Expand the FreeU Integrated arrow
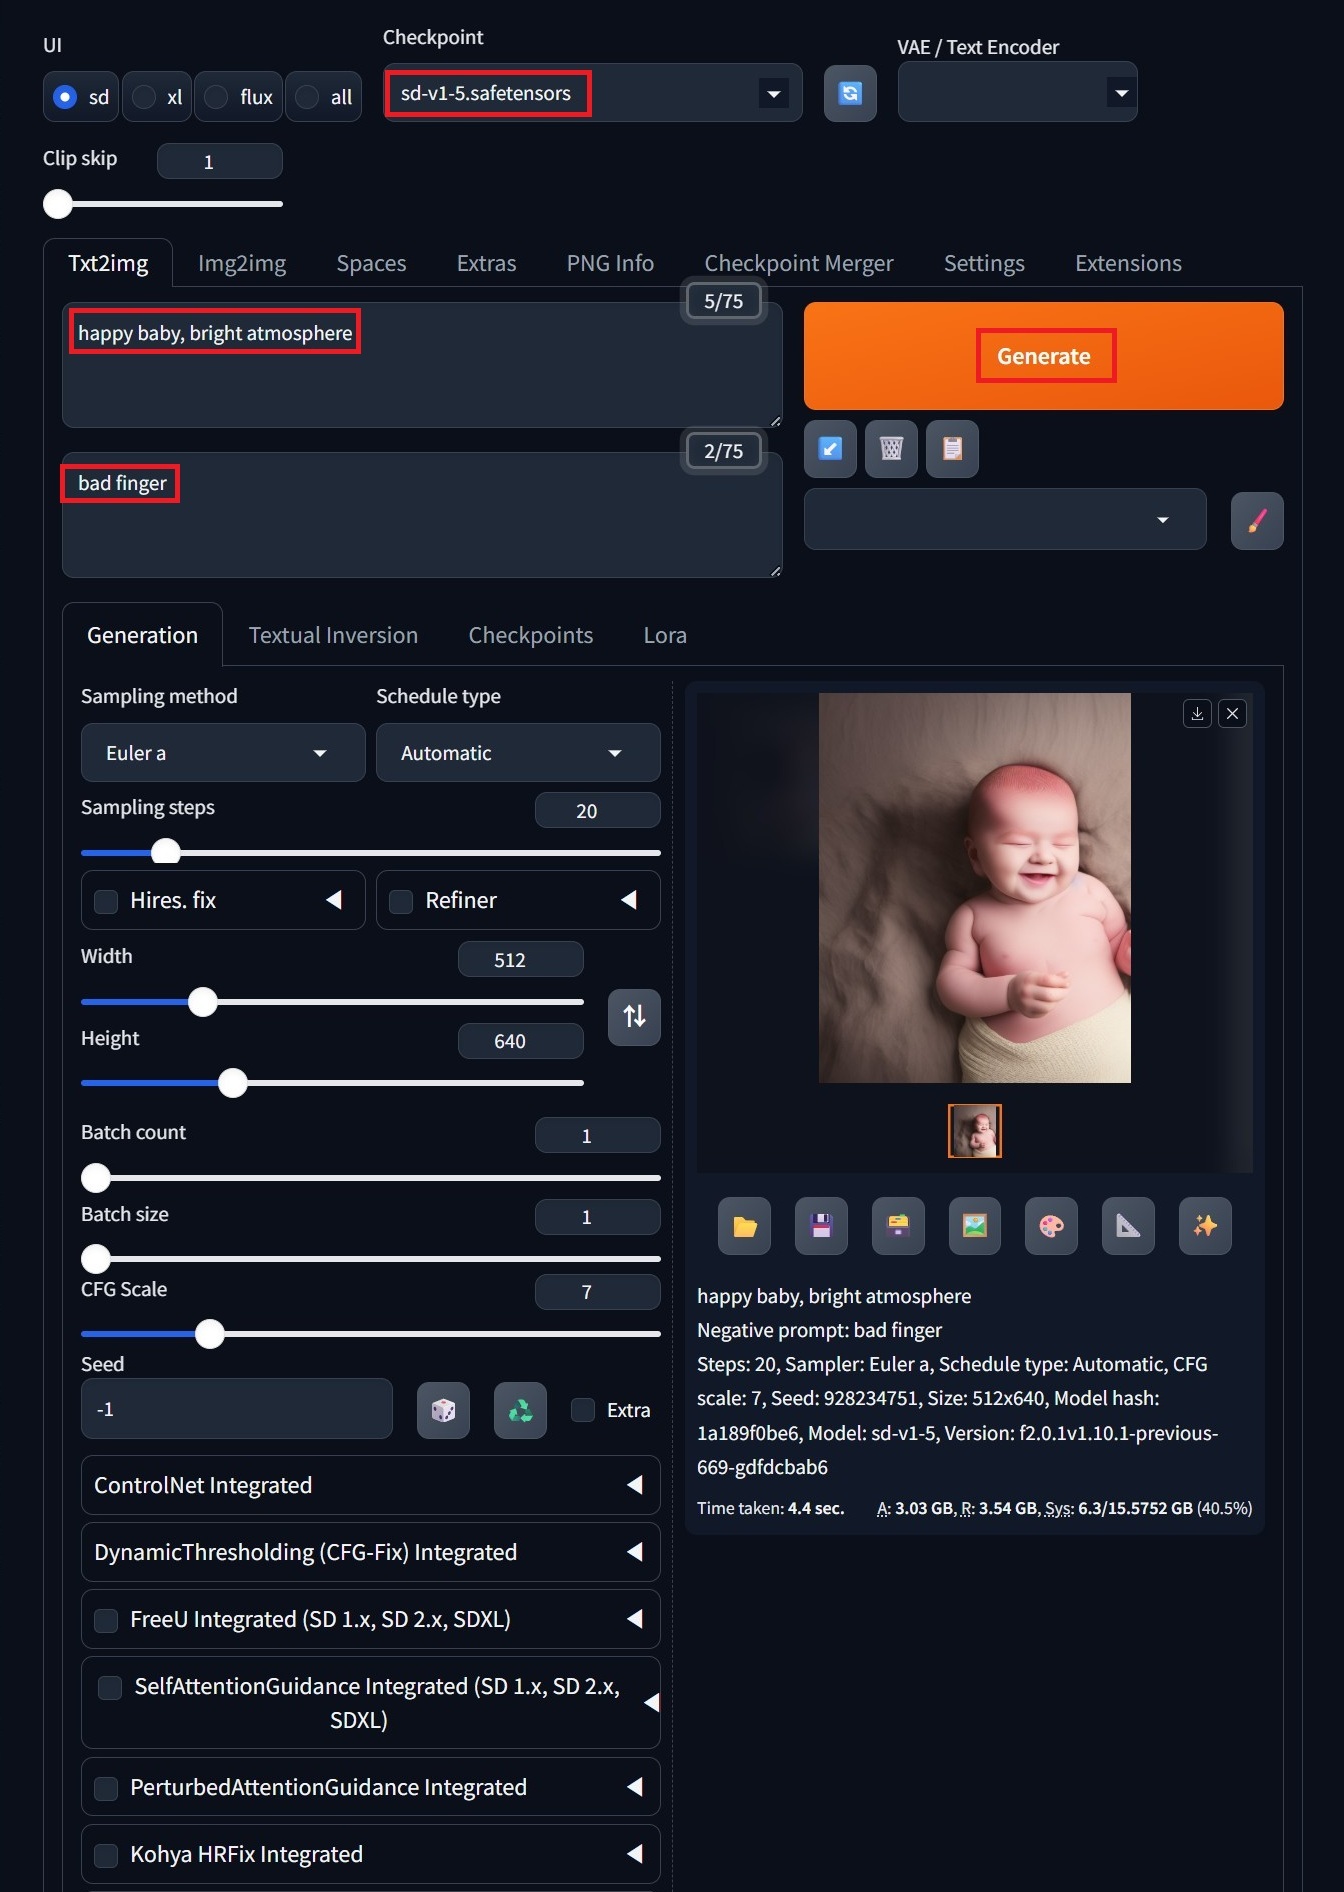 634,1619
